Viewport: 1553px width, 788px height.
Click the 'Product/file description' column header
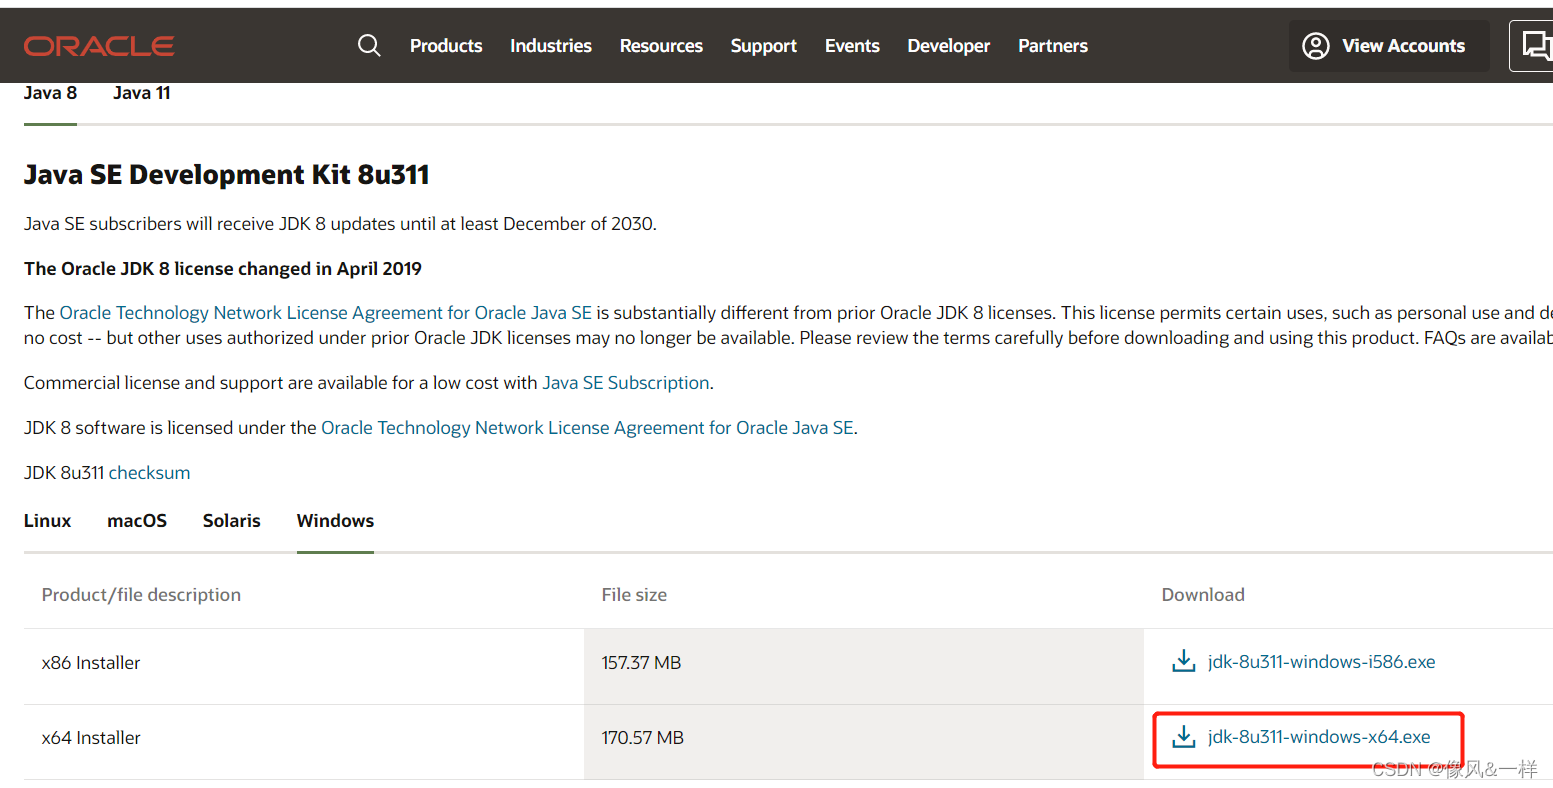(141, 595)
